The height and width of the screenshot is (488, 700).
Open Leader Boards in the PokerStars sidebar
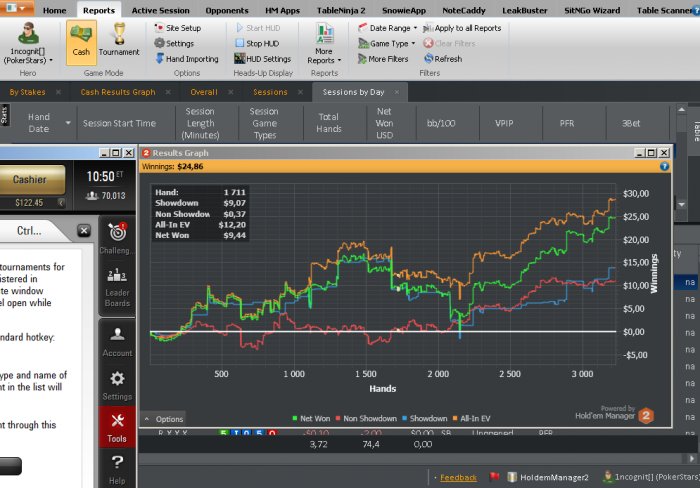117,287
